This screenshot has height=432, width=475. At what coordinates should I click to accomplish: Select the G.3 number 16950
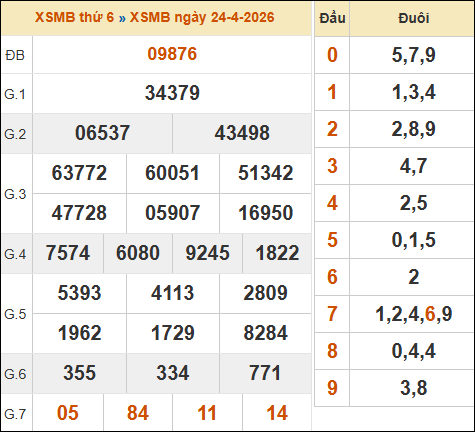click(265, 213)
